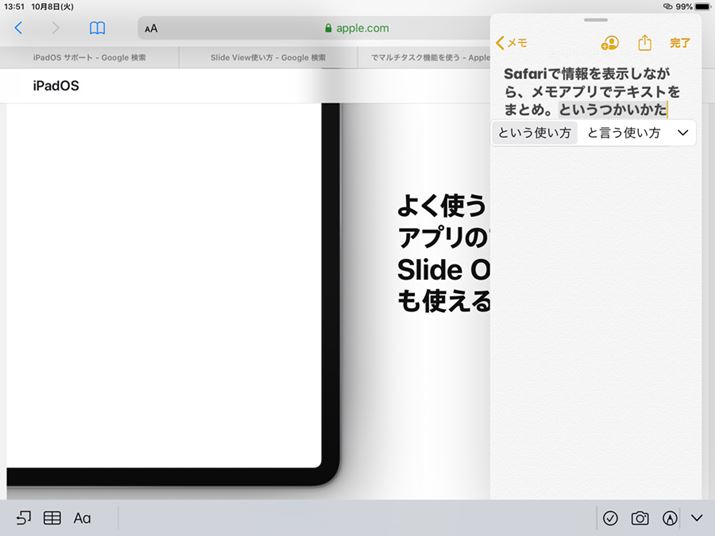
Task: Expand the conversion candidates list
Action: pos(683,132)
